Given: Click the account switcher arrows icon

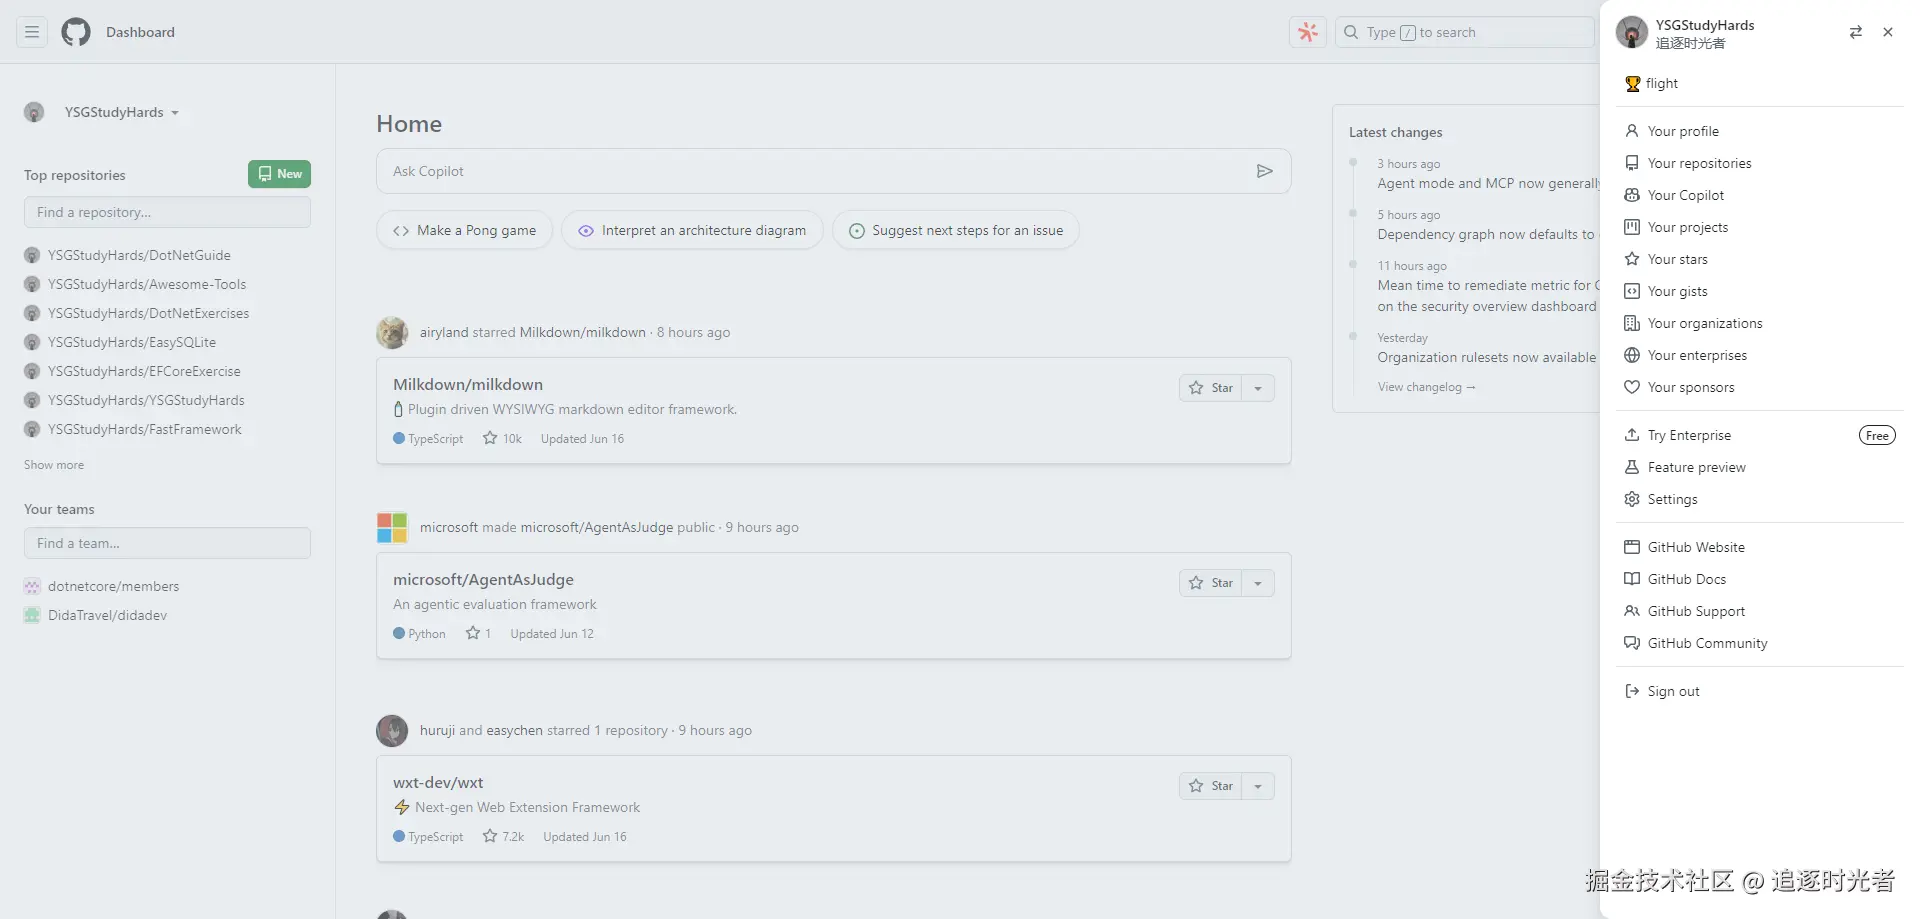Looking at the screenshot, I should pyautogui.click(x=1856, y=32).
